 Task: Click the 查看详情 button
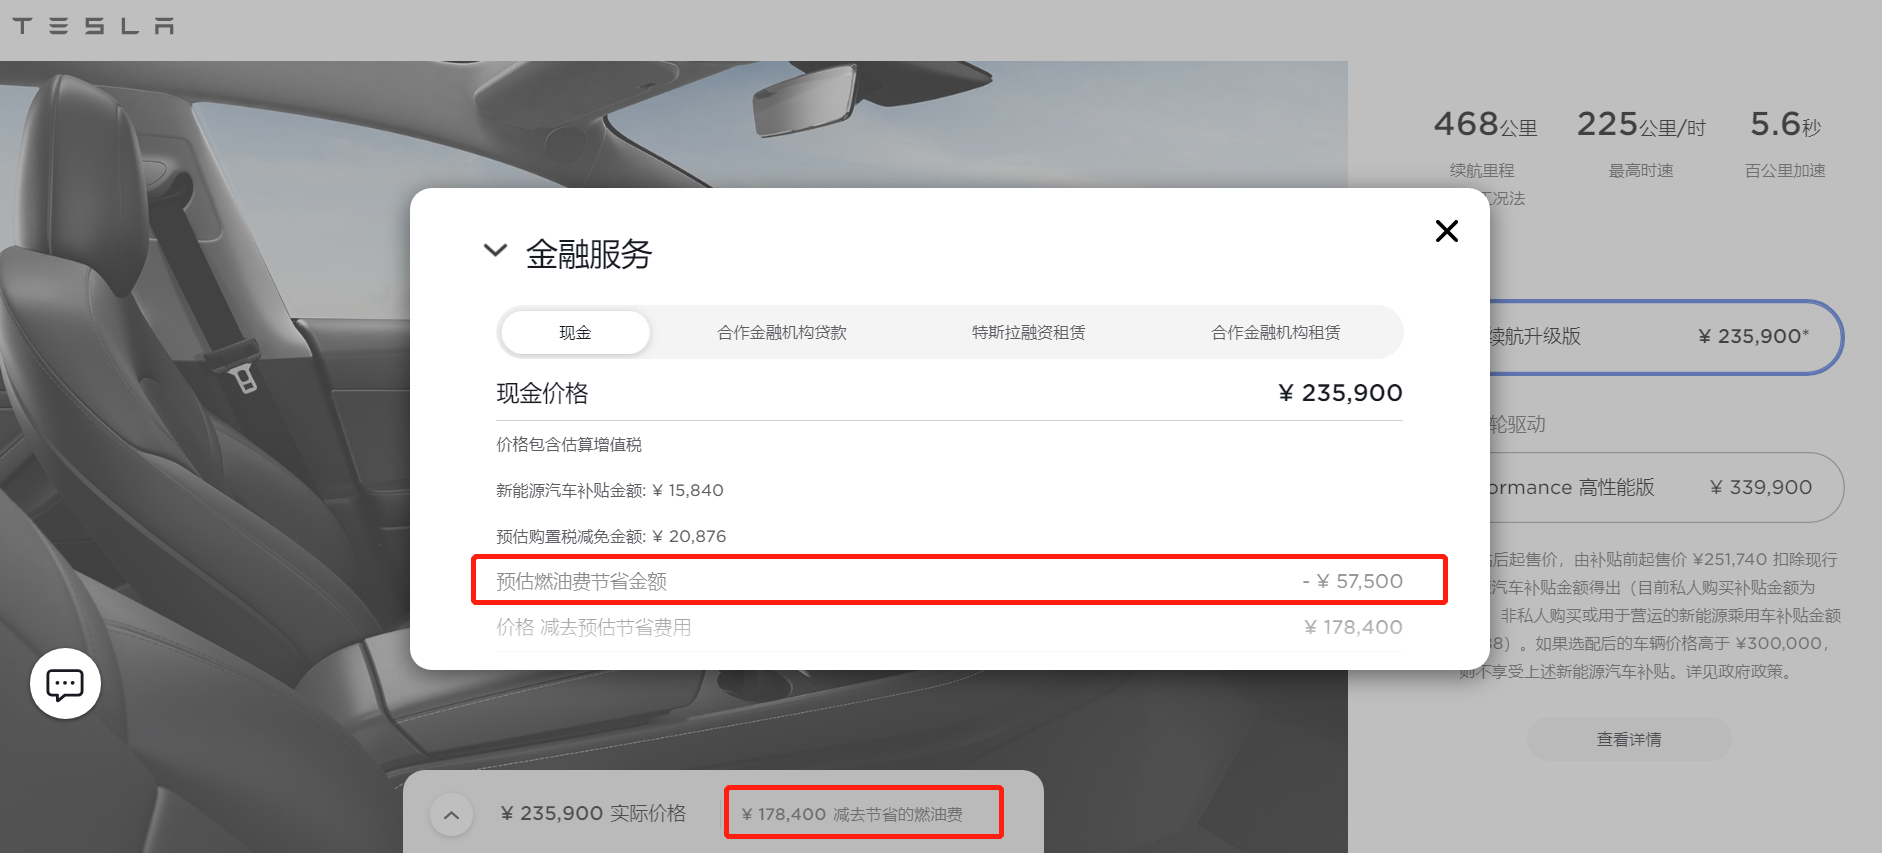(1628, 740)
